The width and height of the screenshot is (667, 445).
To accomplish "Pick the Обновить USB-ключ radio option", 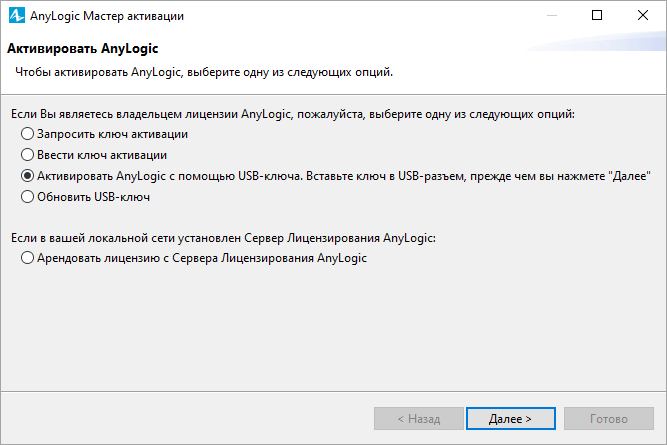I will (27, 197).
